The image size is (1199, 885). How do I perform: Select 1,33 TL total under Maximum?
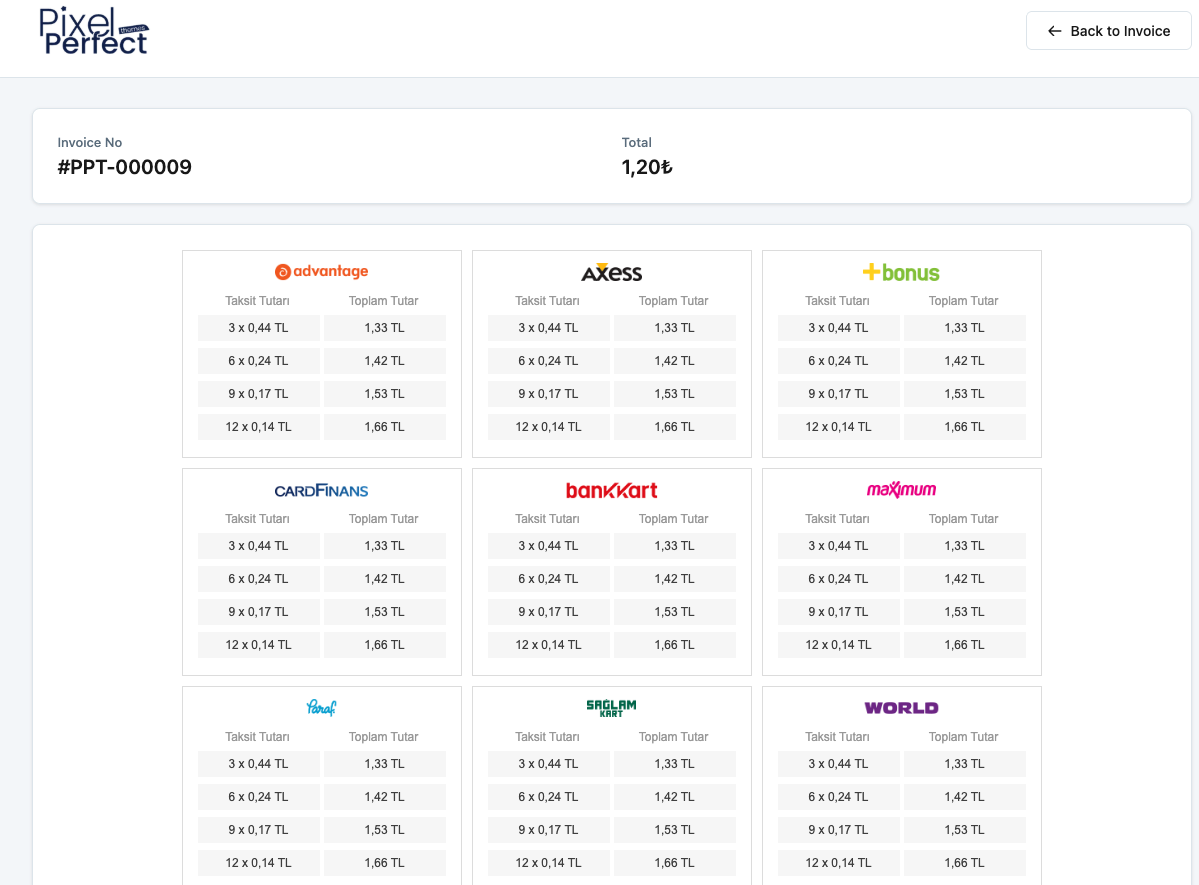coord(964,546)
